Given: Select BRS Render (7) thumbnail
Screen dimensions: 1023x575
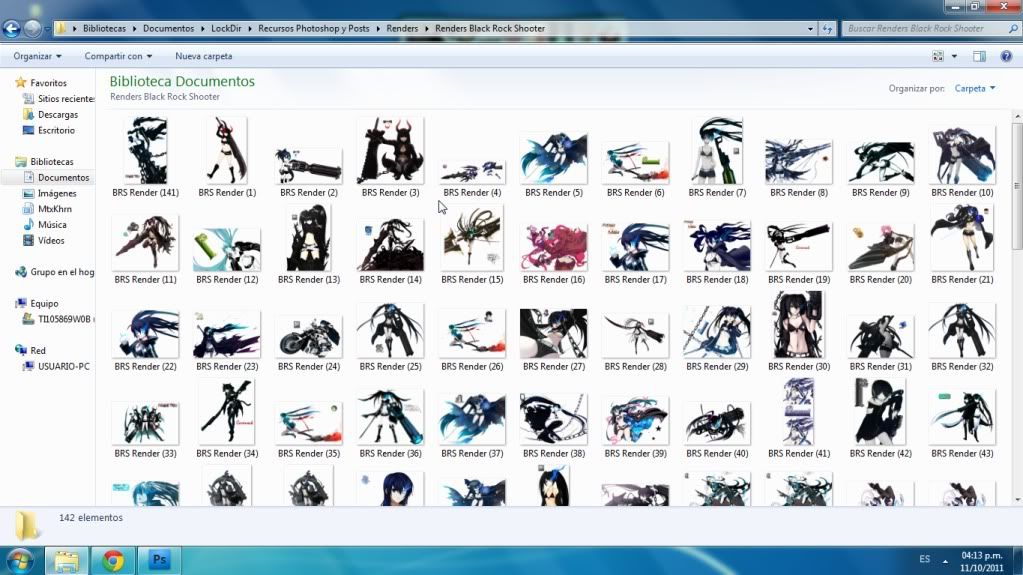Looking at the screenshot, I should [717, 150].
